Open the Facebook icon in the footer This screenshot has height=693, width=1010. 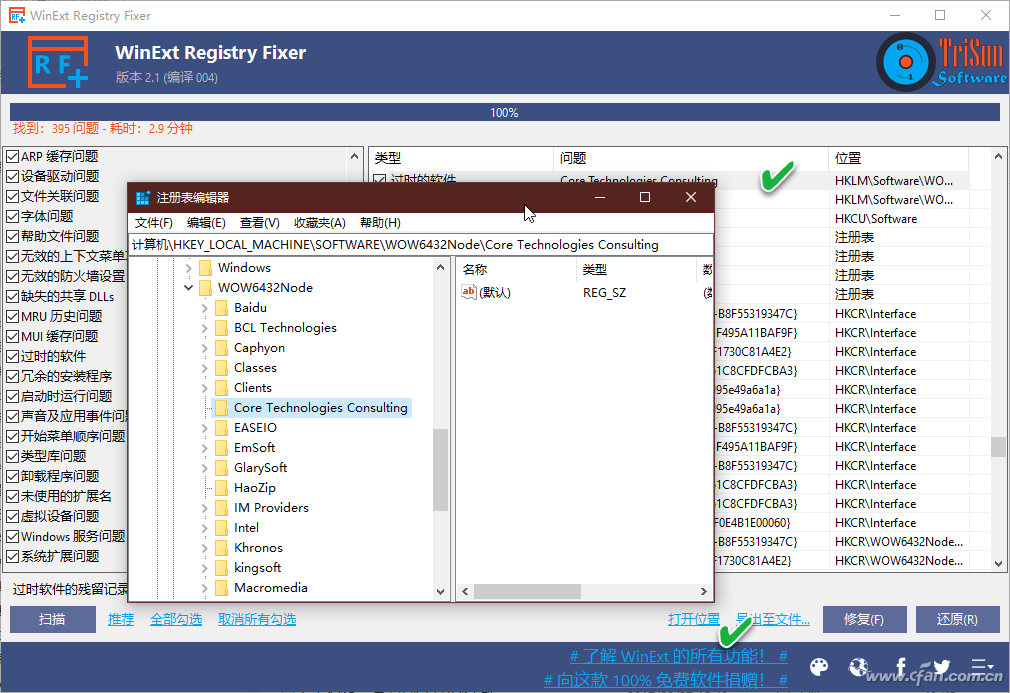899,666
